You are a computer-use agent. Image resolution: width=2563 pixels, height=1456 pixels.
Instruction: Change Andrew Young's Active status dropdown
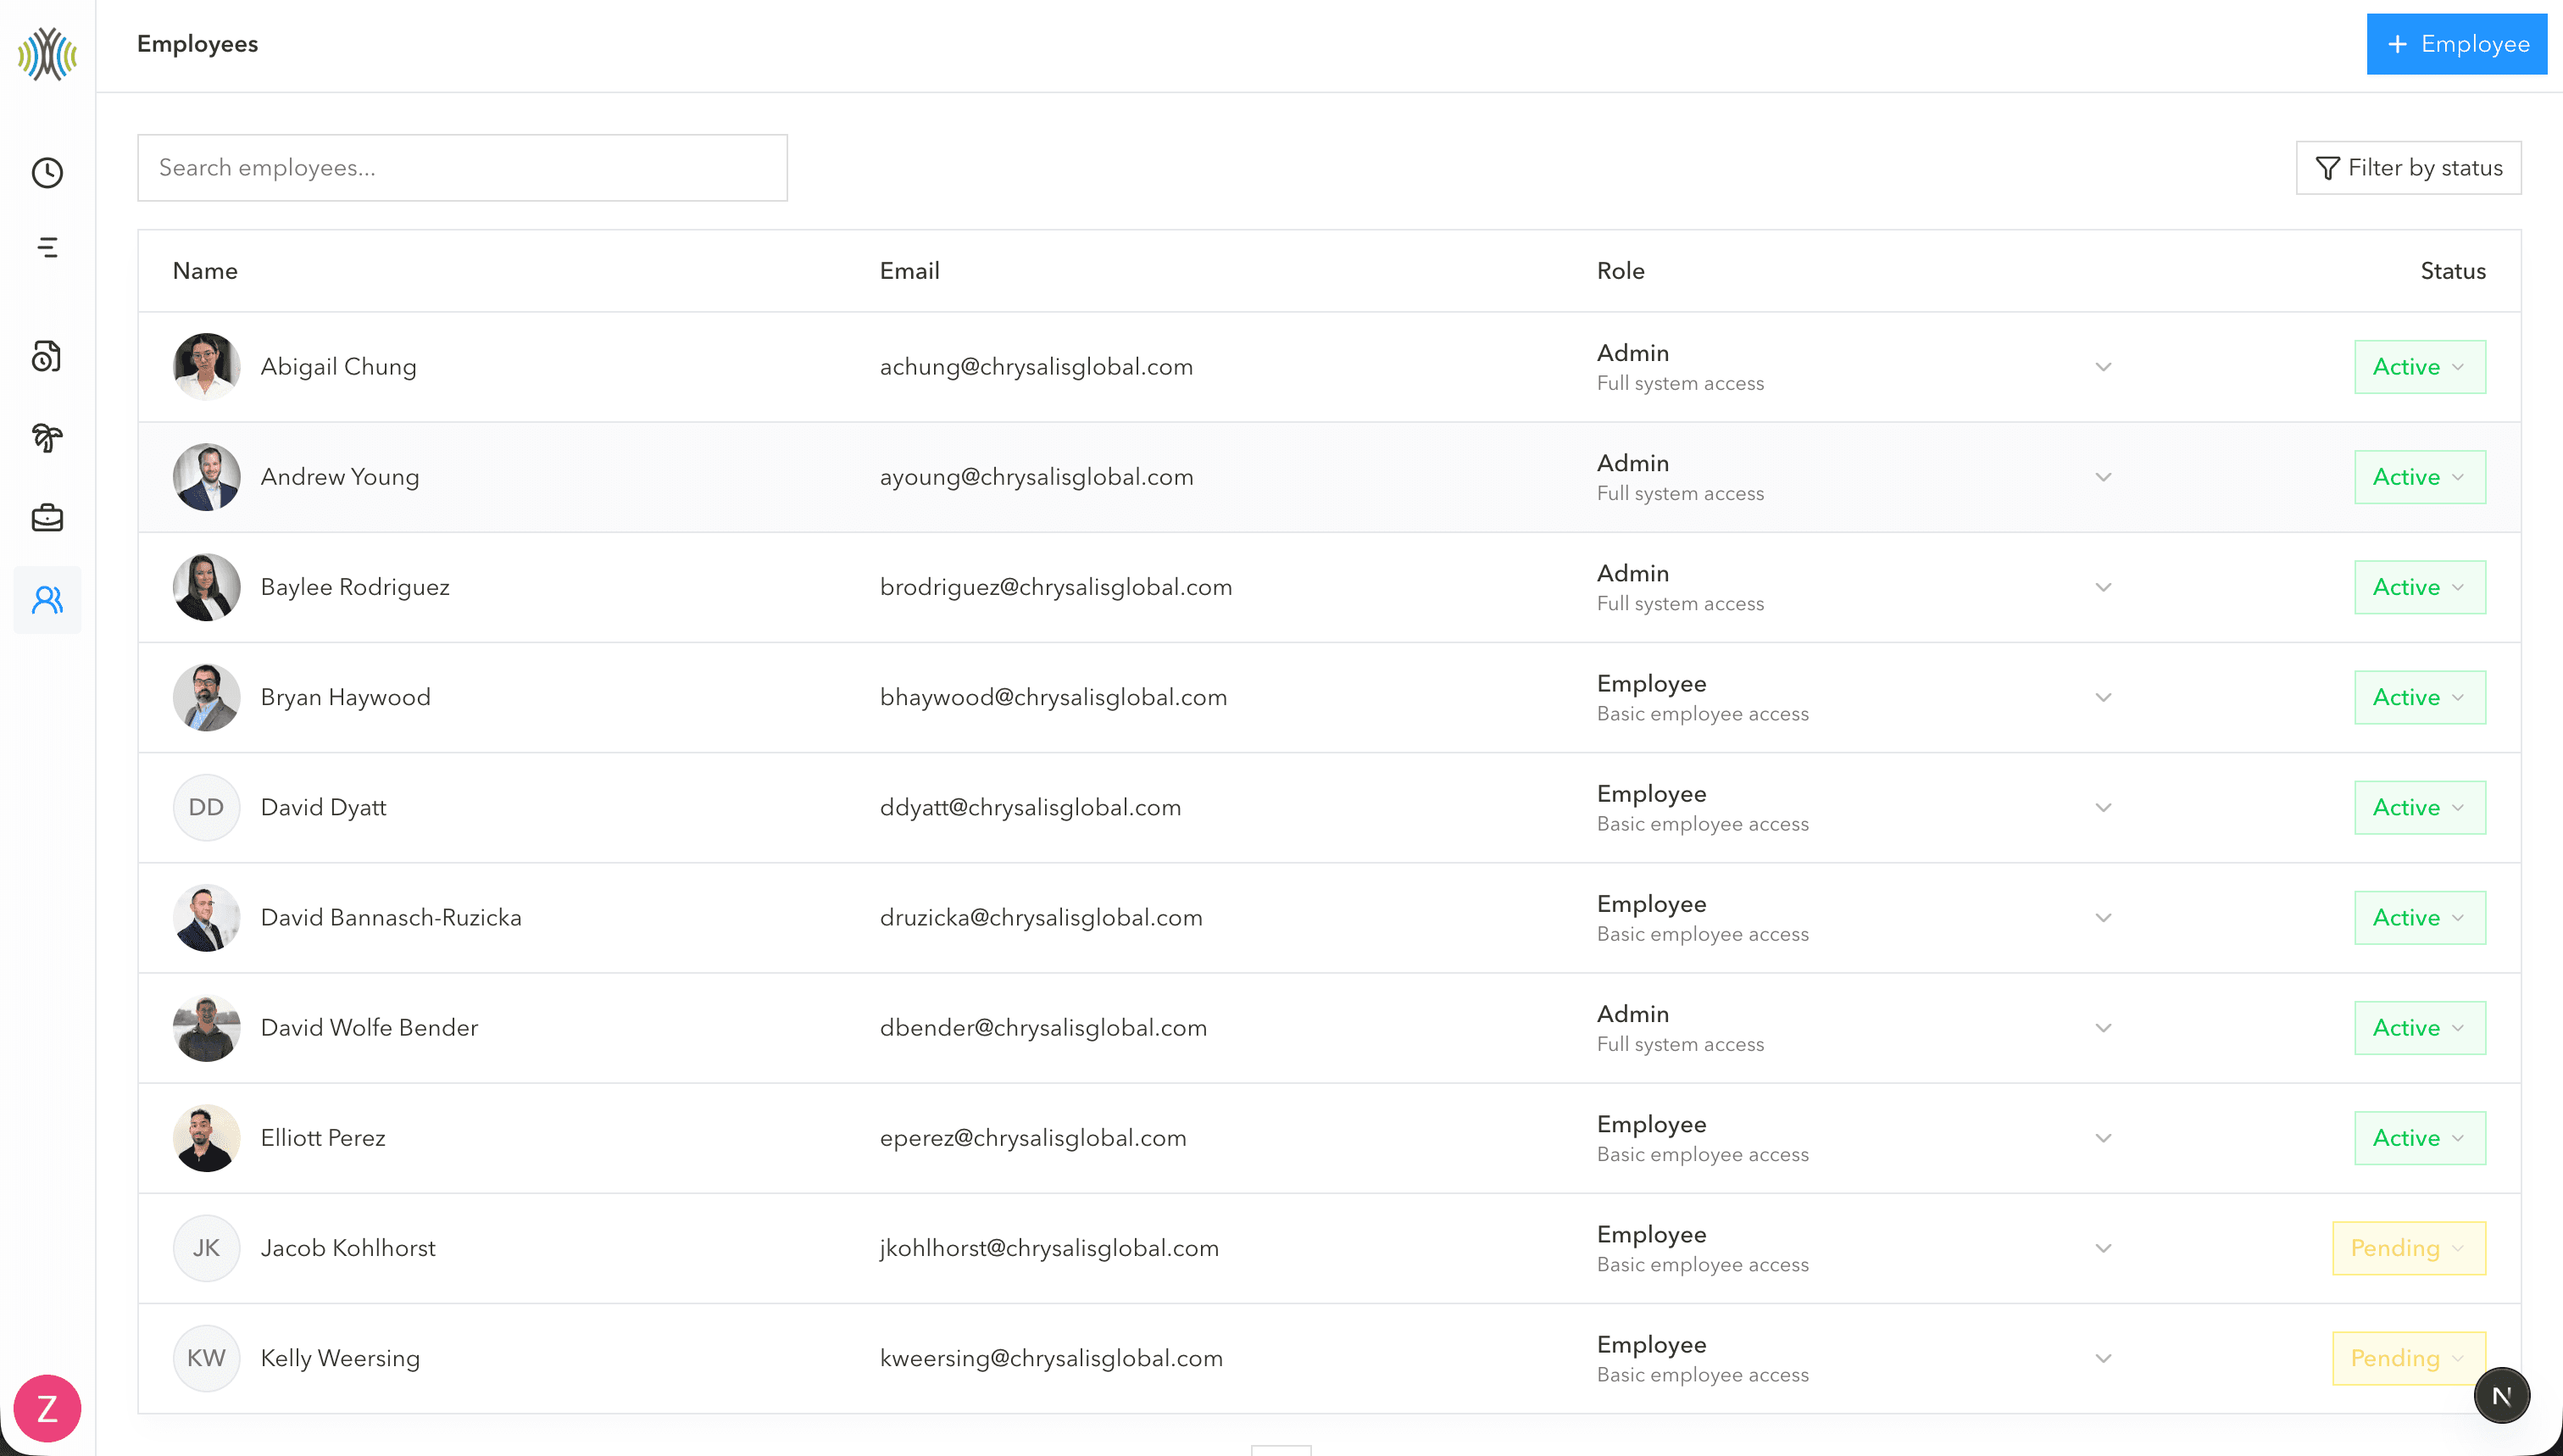tap(2419, 477)
